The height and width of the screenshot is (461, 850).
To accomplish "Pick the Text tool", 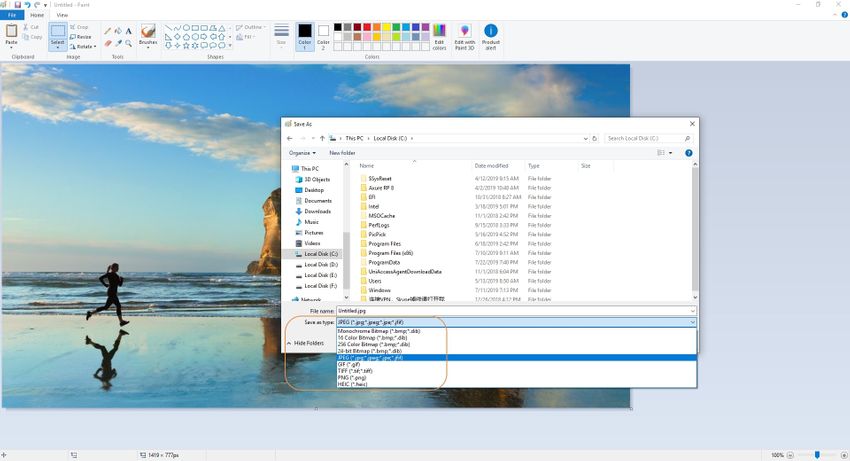I will tap(130, 31).
